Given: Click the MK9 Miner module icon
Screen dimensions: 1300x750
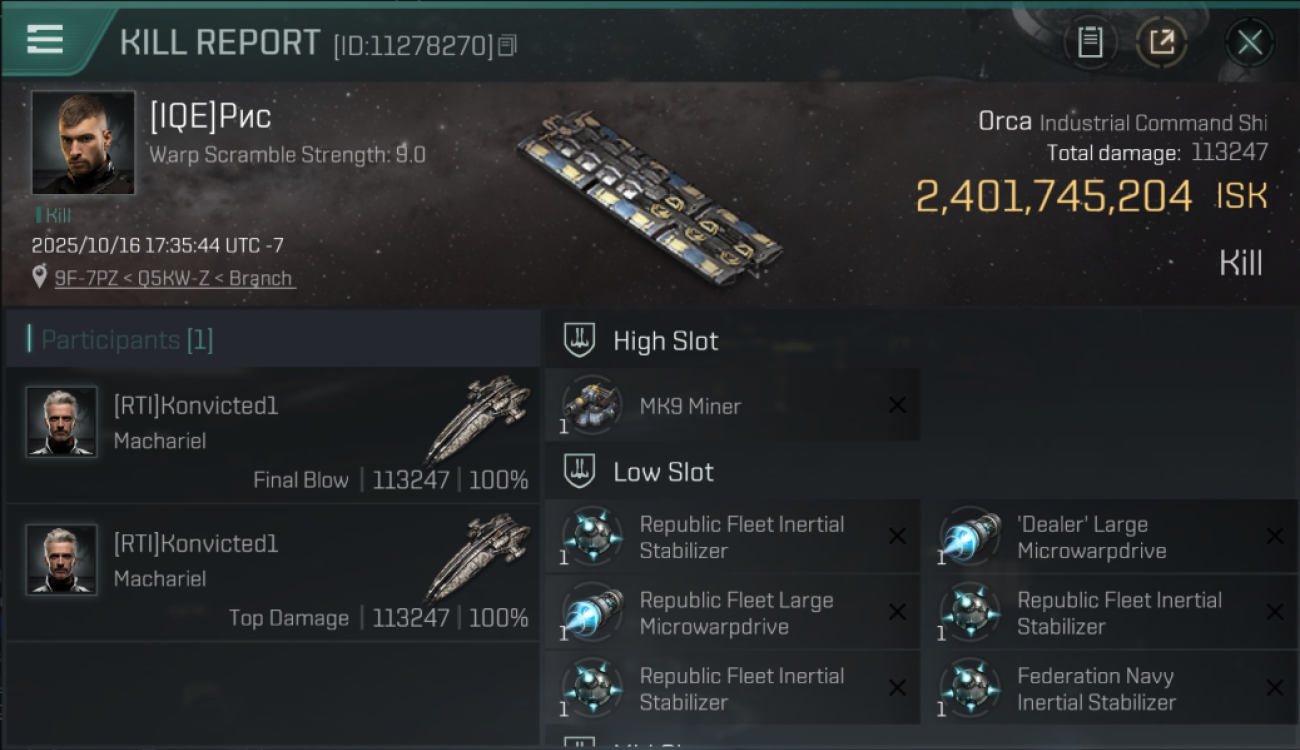Looking at the screenshot, I should pos(591,406).
